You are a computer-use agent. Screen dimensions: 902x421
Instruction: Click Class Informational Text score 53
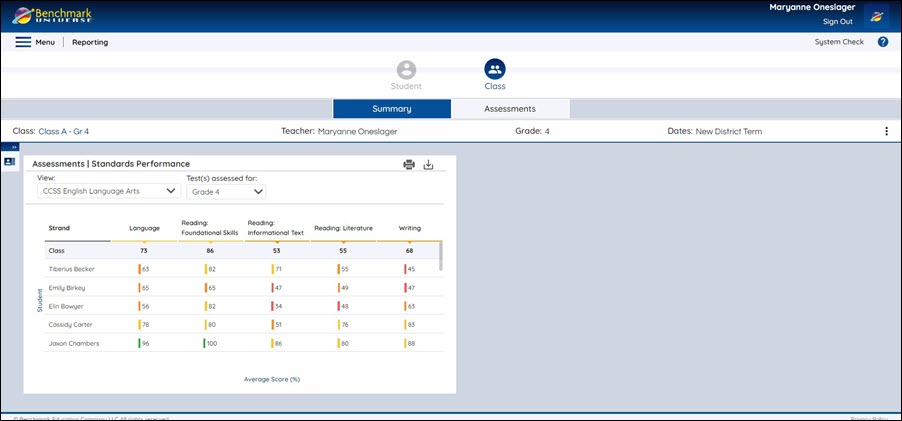[x=277, y=251]
